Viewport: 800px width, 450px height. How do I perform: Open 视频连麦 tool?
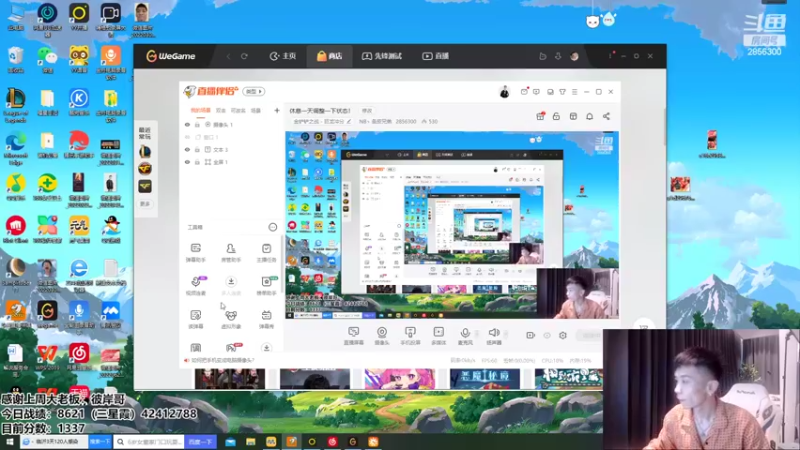(196, 286)
